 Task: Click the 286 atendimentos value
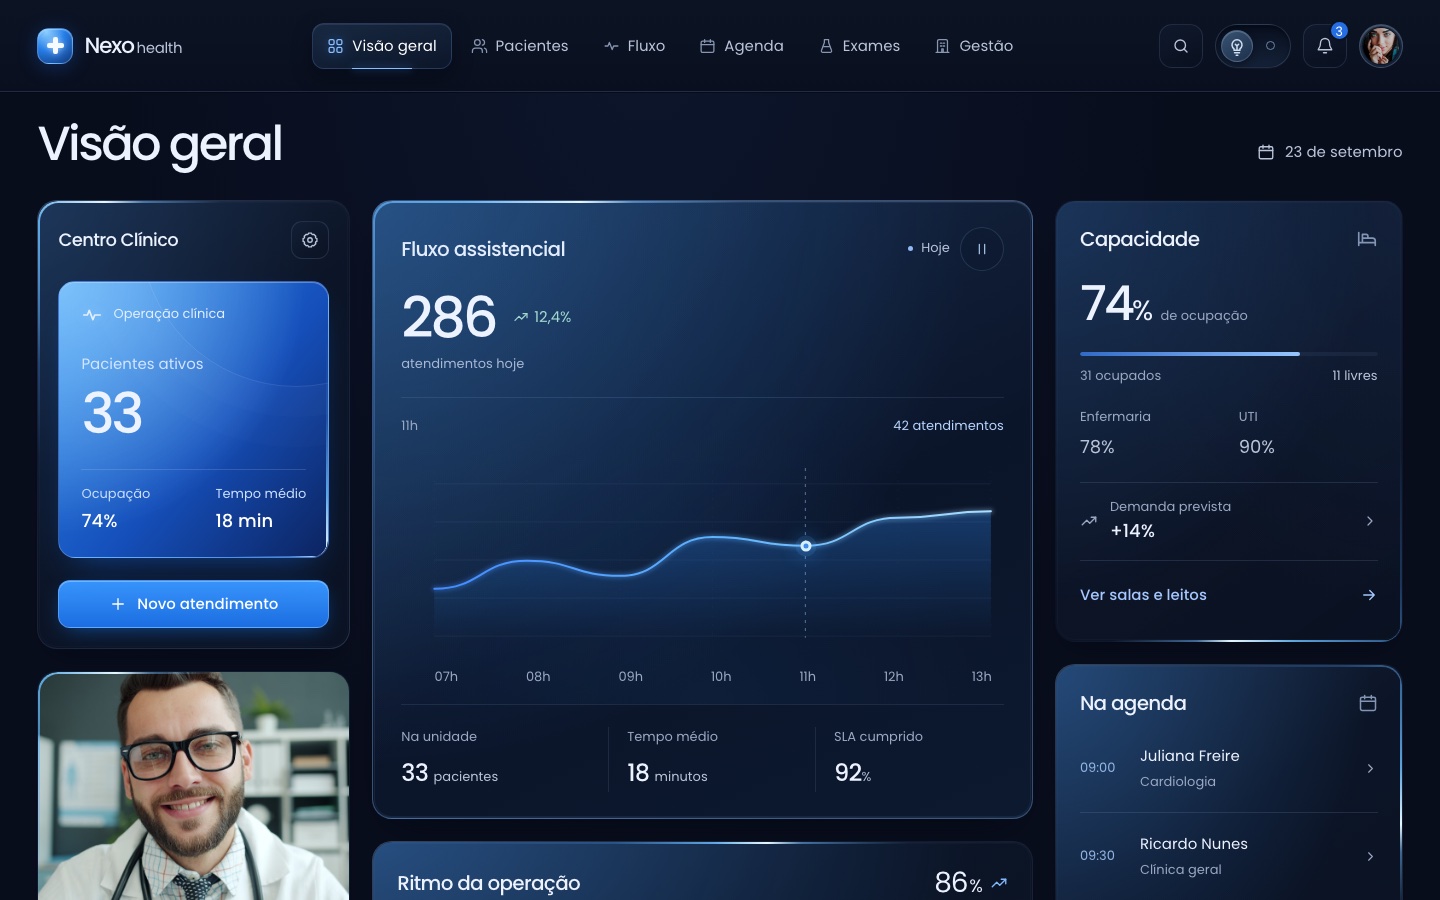[449, 317]
